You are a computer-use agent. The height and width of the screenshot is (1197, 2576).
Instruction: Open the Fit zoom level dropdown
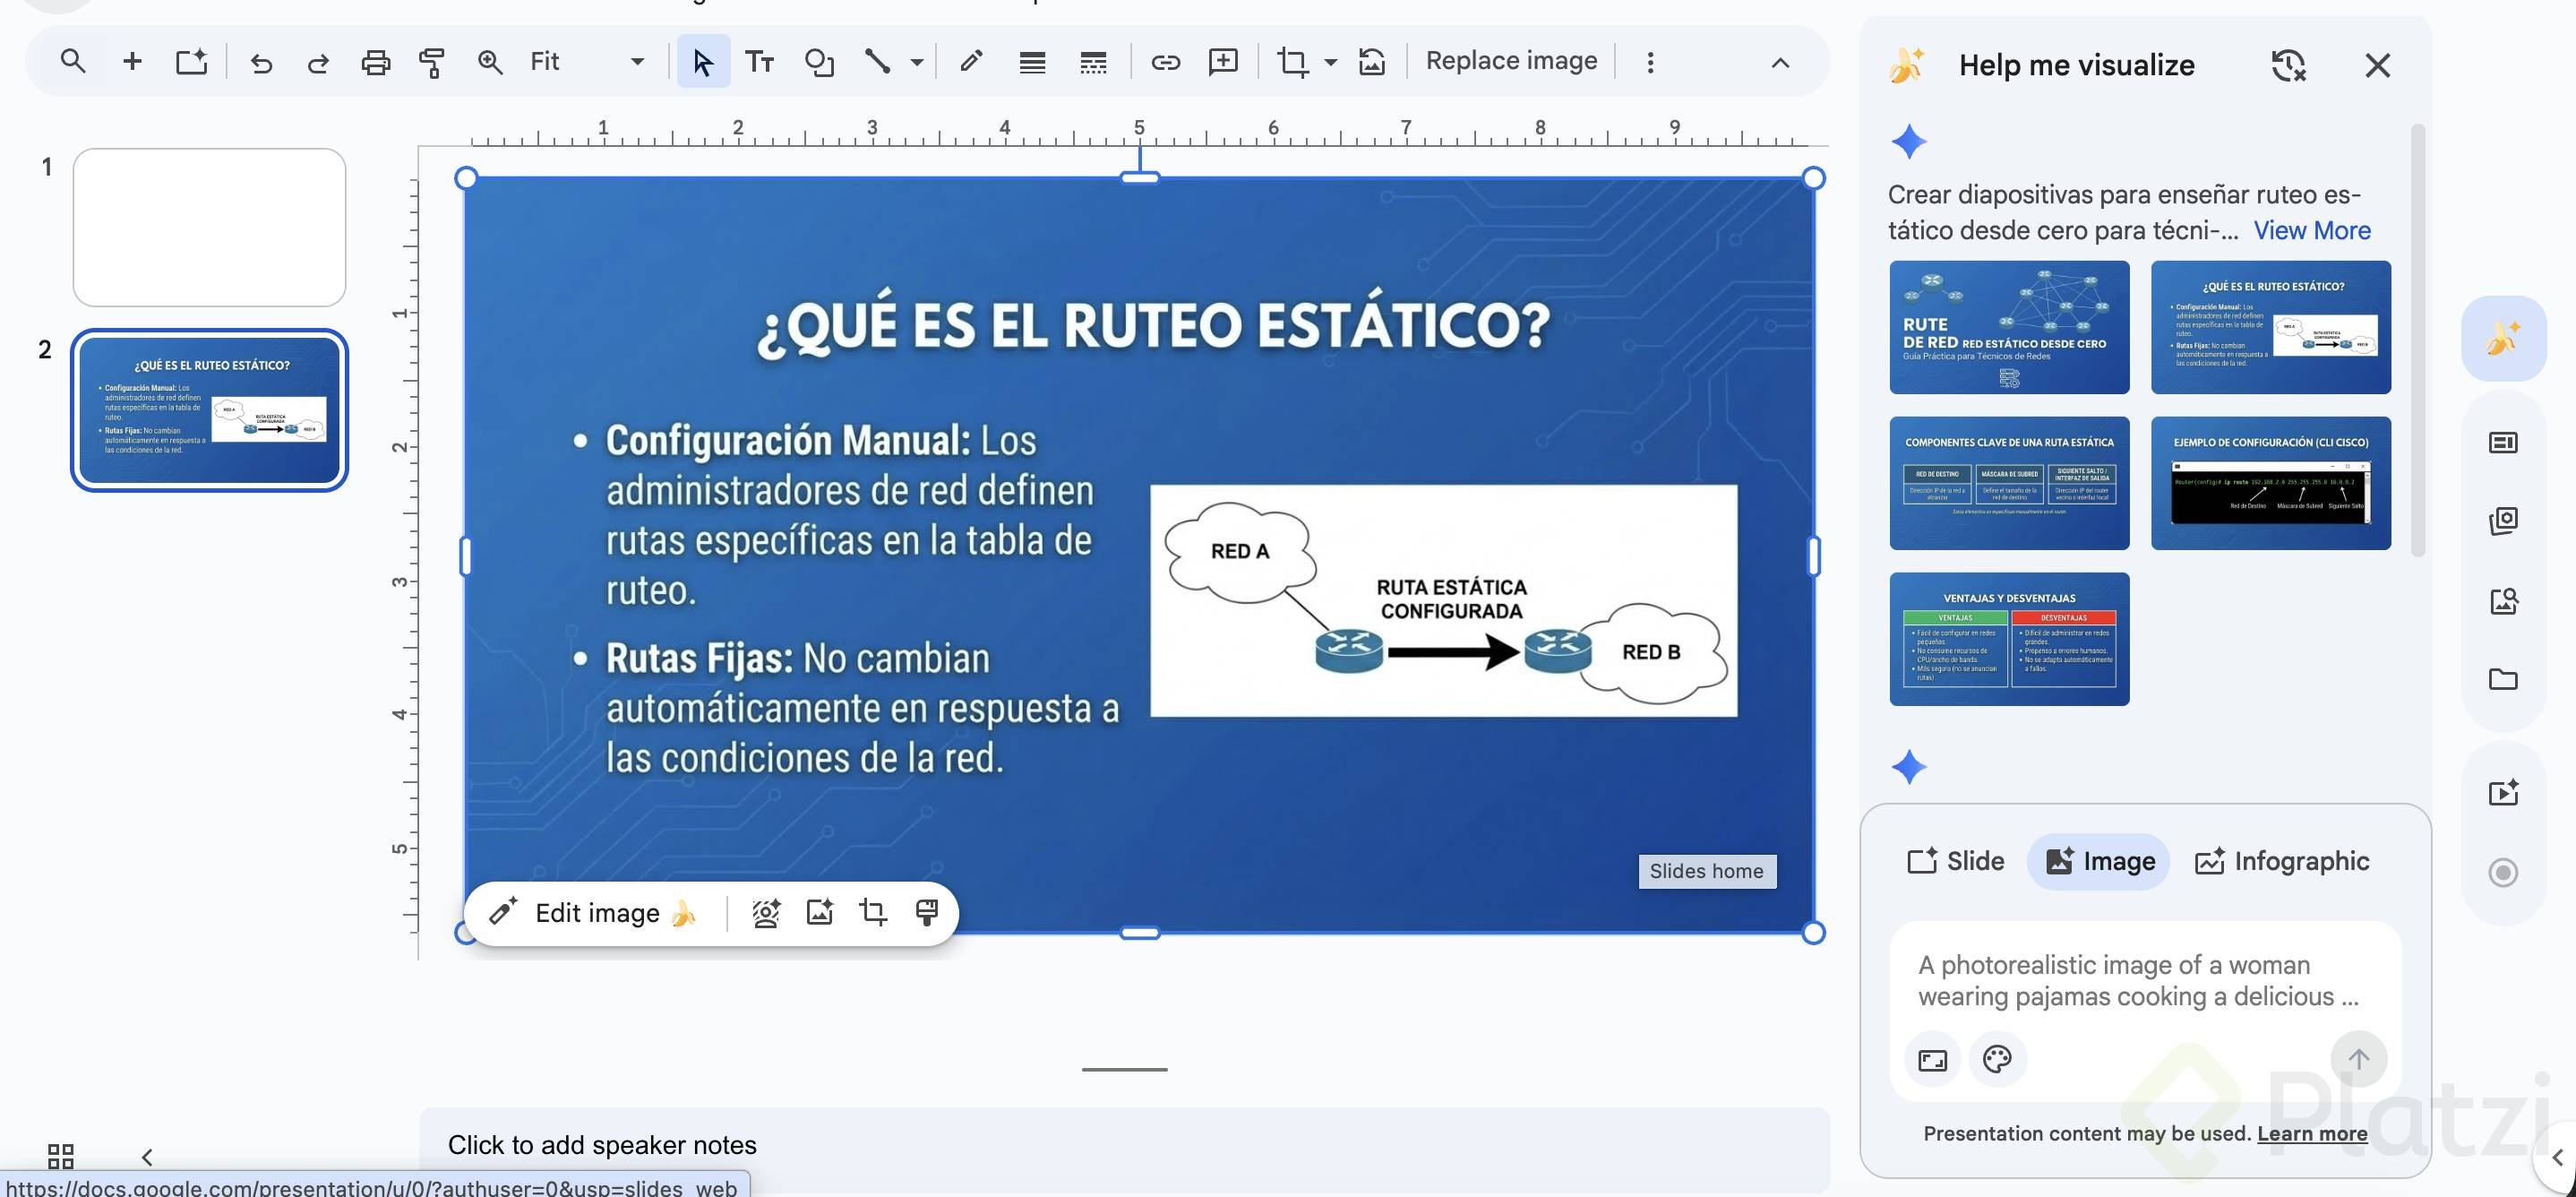637,63
